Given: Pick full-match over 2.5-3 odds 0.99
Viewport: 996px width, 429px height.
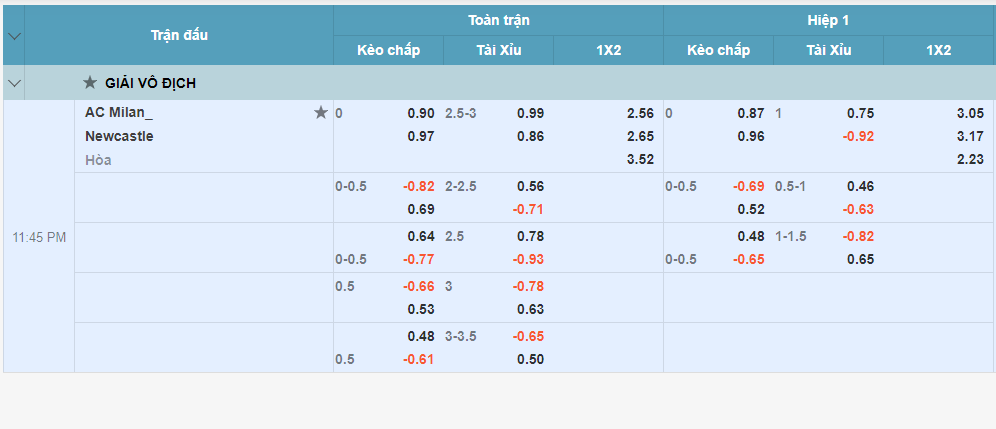Looking at the screenshot, I should 530,114.
